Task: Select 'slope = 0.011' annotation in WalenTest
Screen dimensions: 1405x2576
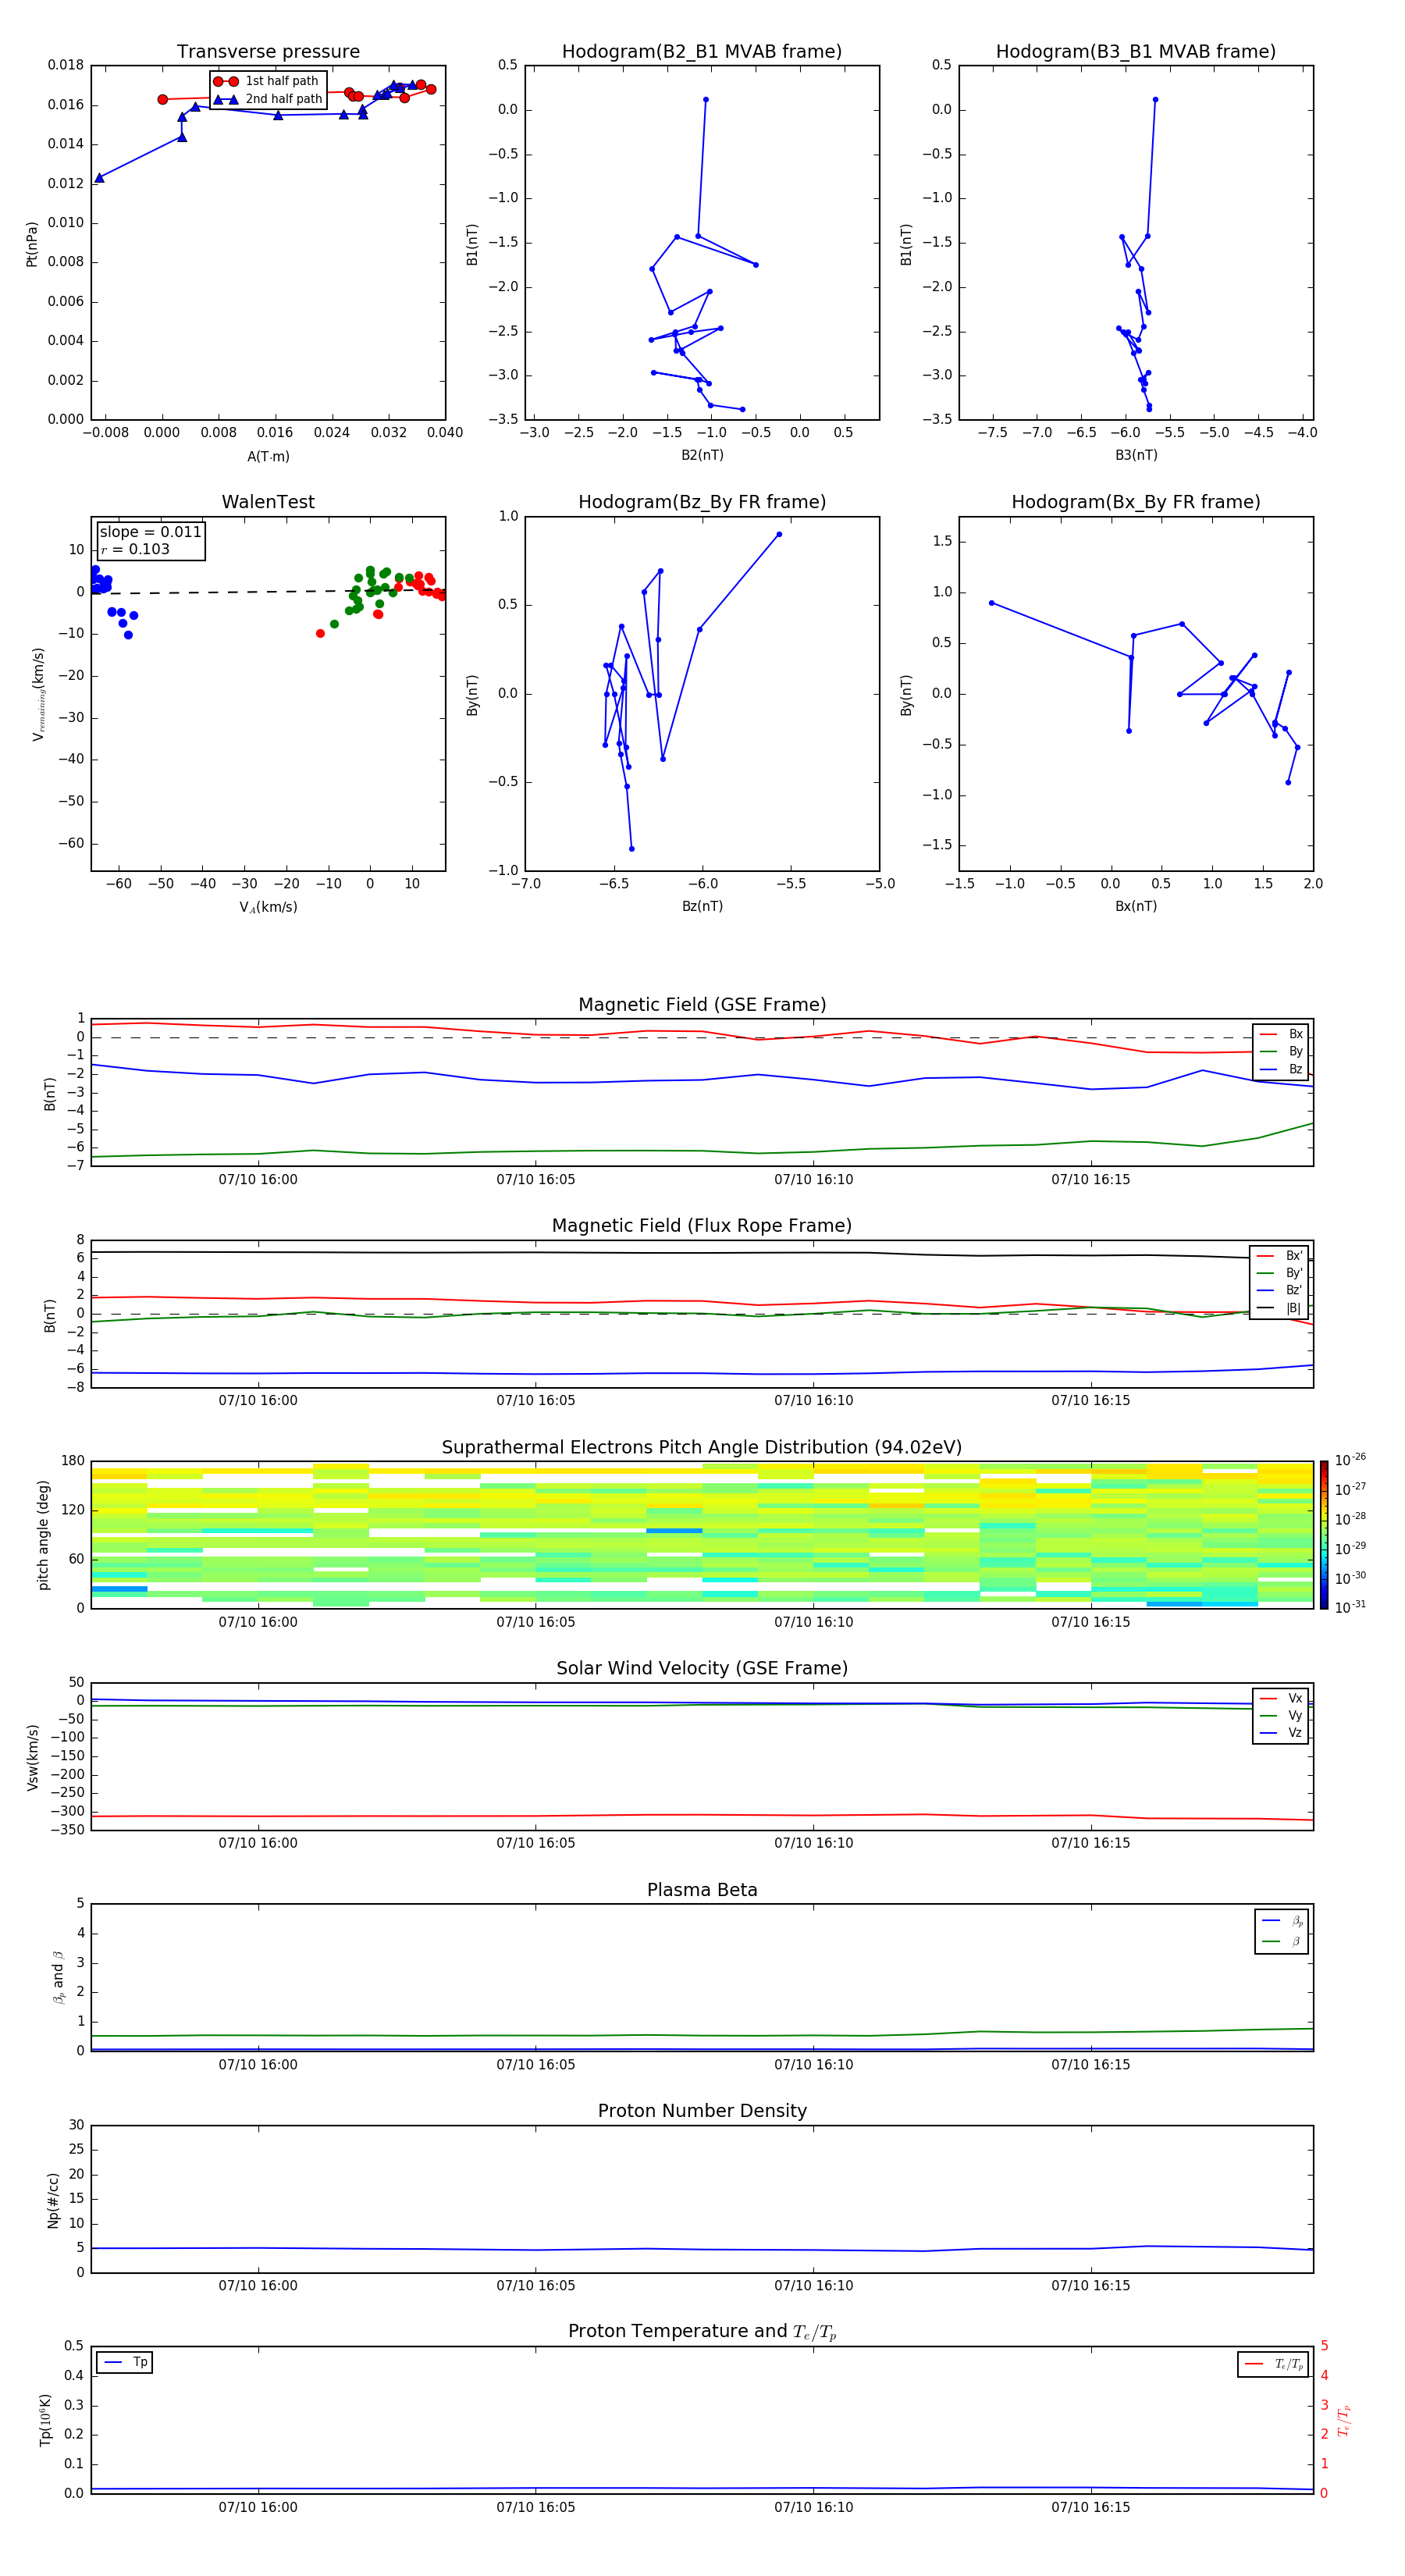Action: (150, 532)
